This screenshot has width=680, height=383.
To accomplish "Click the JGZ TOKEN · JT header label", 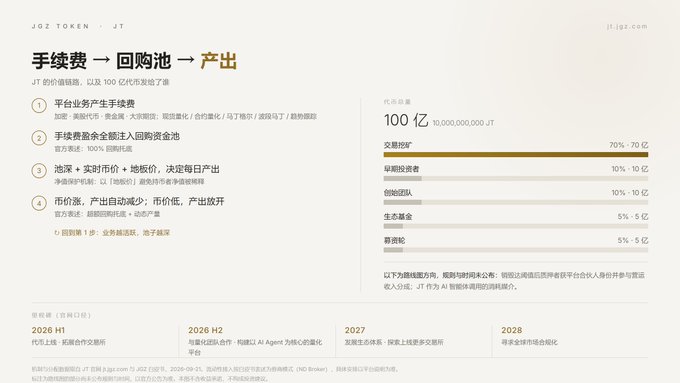I will 78,26.
